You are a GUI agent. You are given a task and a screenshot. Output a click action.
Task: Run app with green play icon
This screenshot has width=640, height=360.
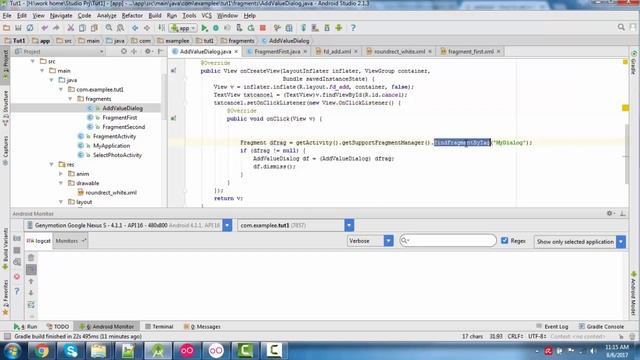pos(204,28)
